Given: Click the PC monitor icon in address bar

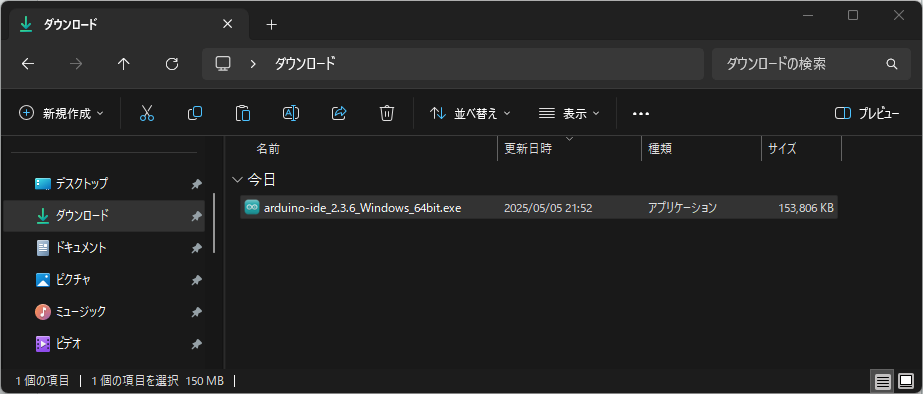Looking at the screenshot, I should [x=223, y=64].
